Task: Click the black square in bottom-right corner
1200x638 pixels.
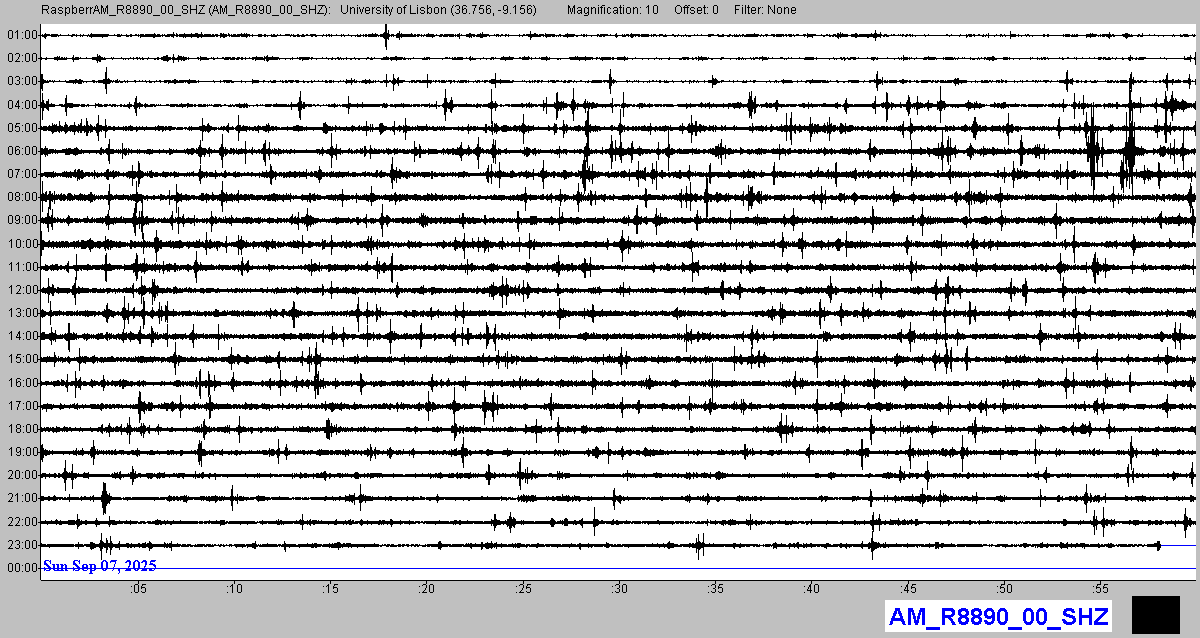Action: click(1157, 614)
